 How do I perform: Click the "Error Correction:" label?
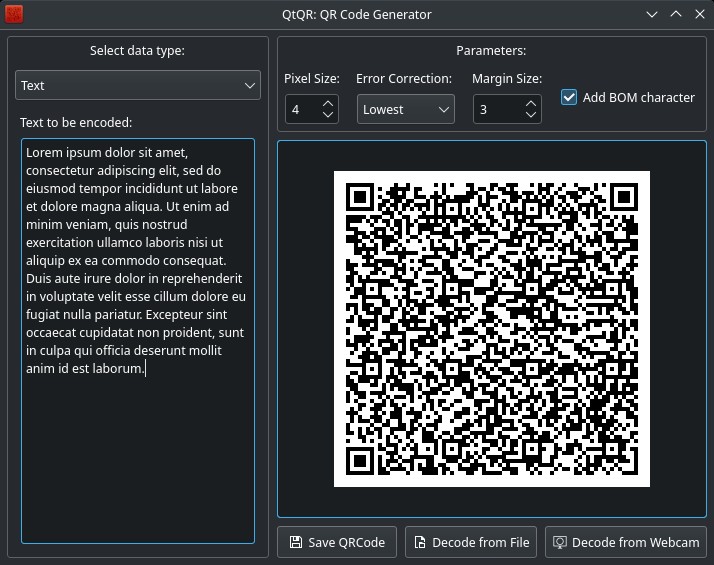point(404,79)
